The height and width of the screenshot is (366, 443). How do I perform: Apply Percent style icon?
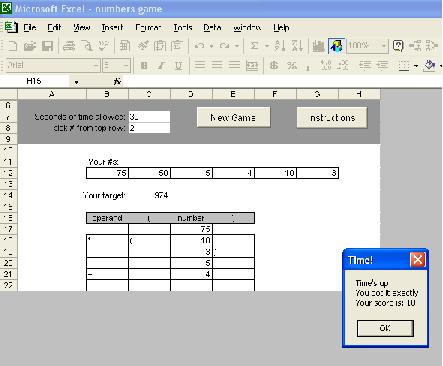pyautogui.click(x=292, y=65)
